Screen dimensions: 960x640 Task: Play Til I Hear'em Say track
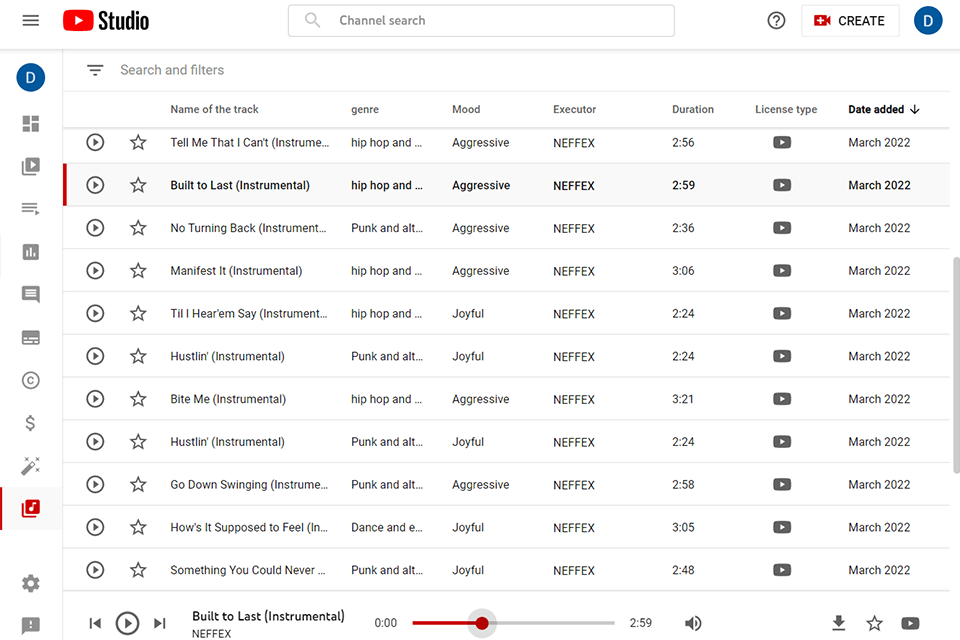tap(95, 314)
